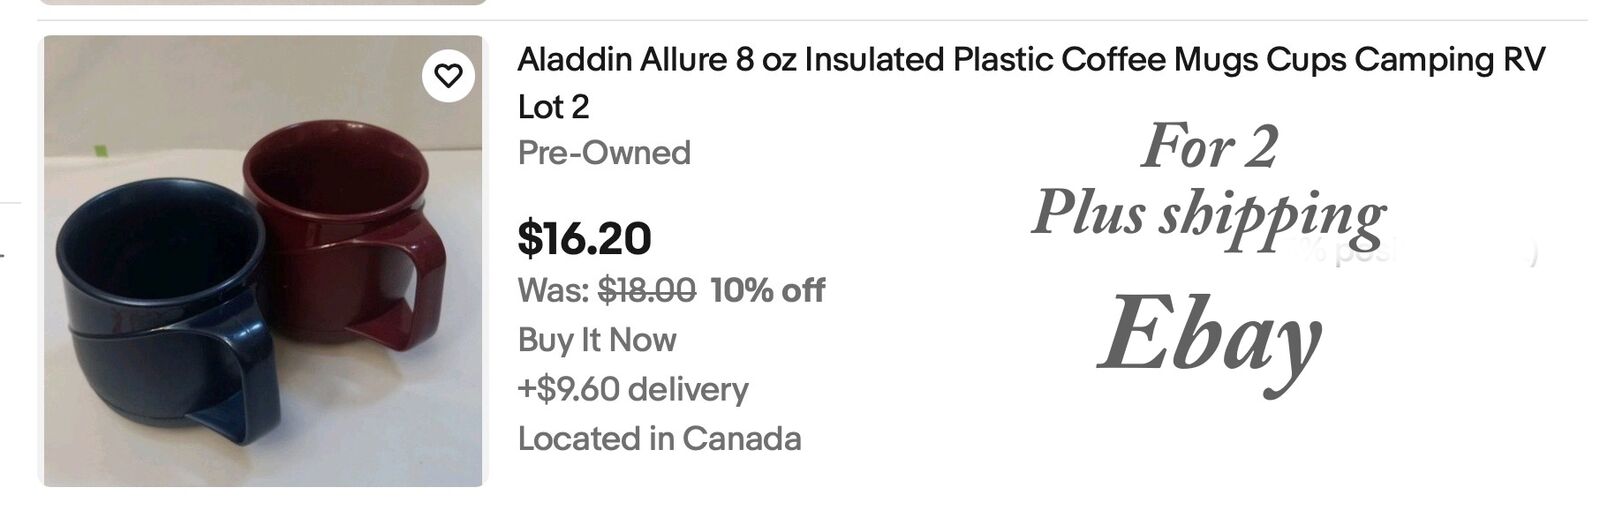1600x510 pixels.
Task: Click the +$9.60 delivery text
Action: pos(632,389)
